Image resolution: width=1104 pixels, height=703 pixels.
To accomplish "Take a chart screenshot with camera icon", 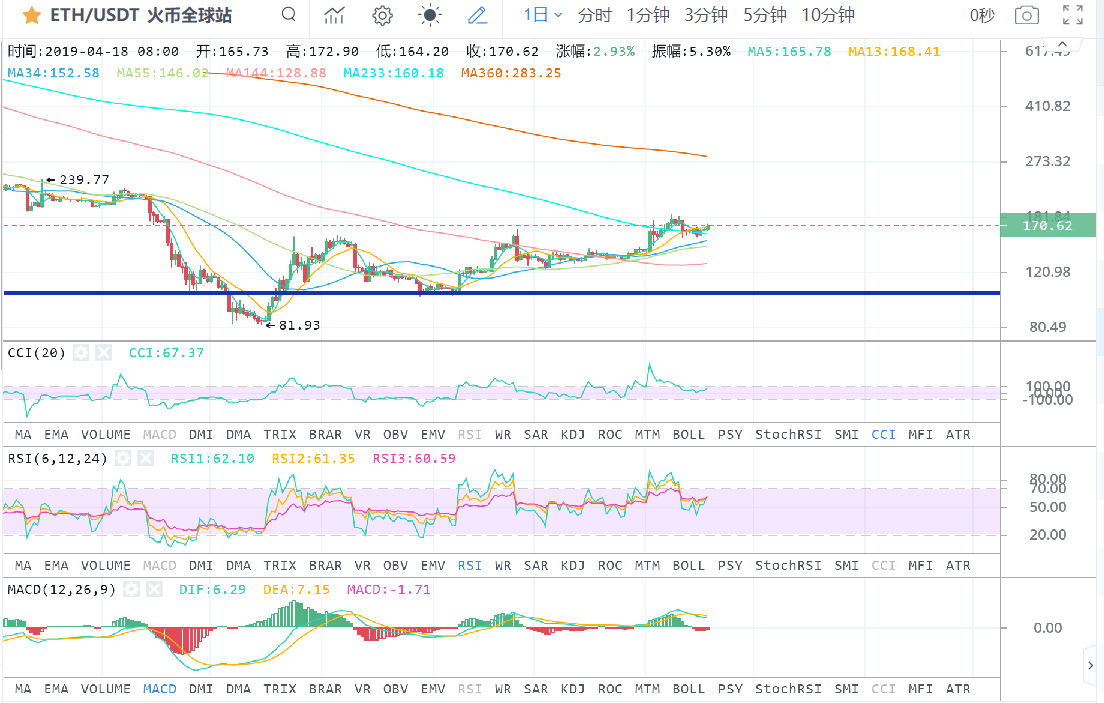I will [x=1026, y=15].
